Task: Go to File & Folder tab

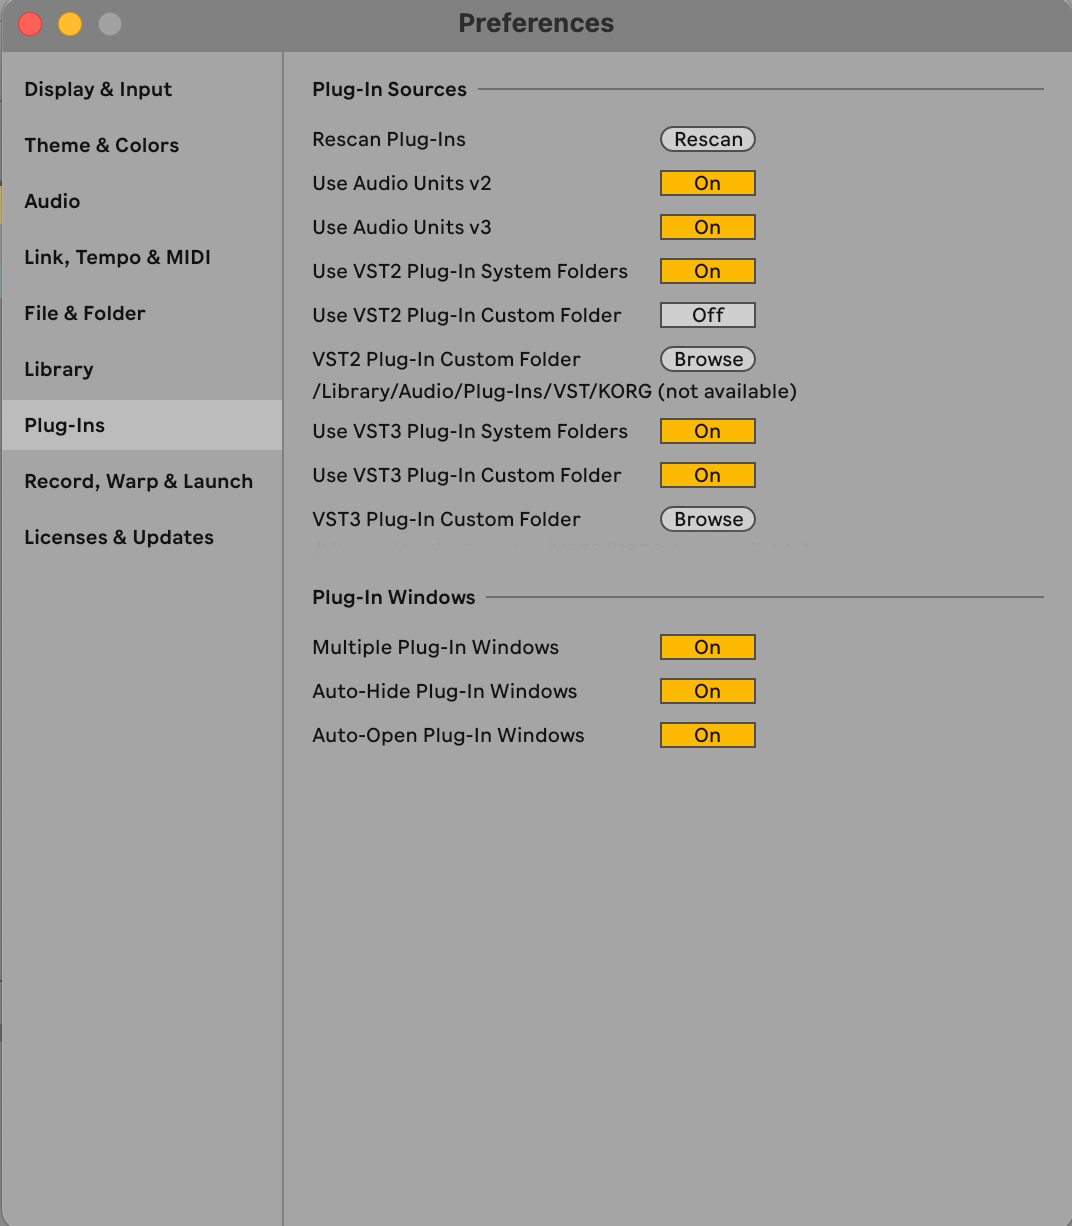Action: point(85,313)
